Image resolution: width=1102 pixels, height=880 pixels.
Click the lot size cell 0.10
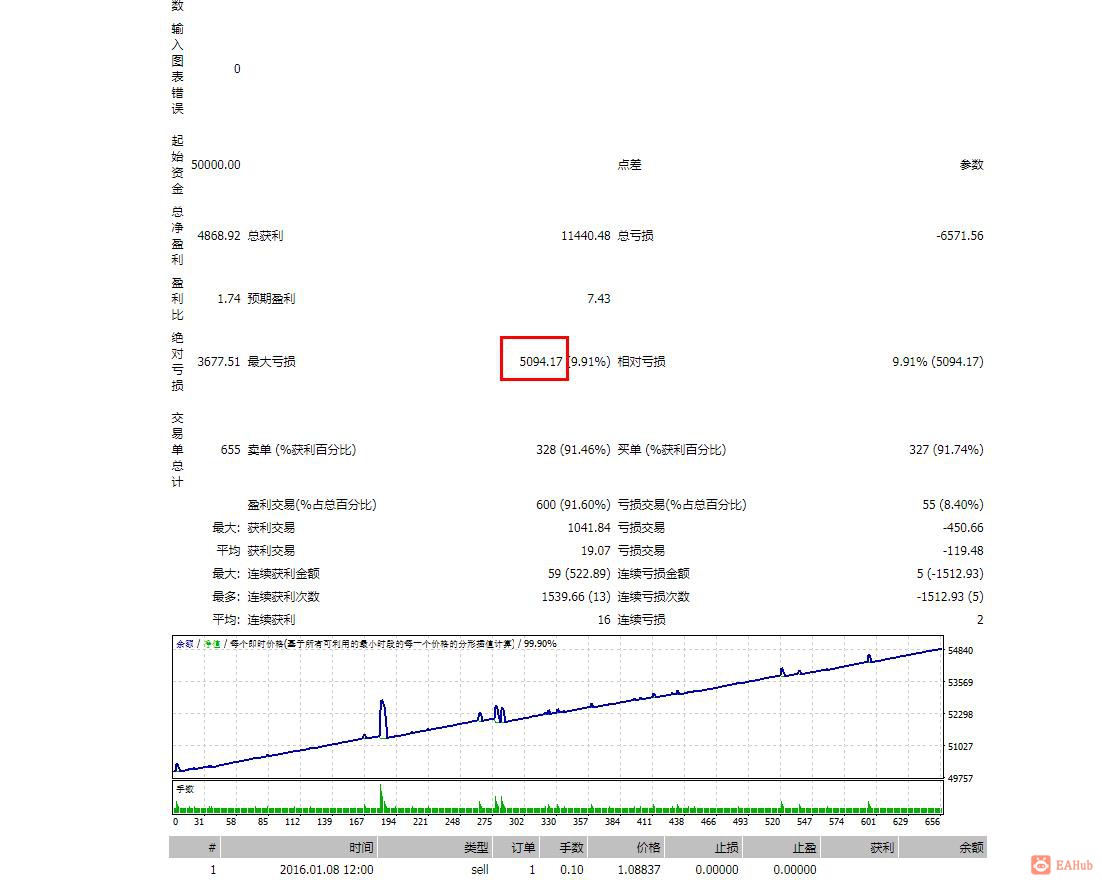pyautogui.click(x=572, y=869)
